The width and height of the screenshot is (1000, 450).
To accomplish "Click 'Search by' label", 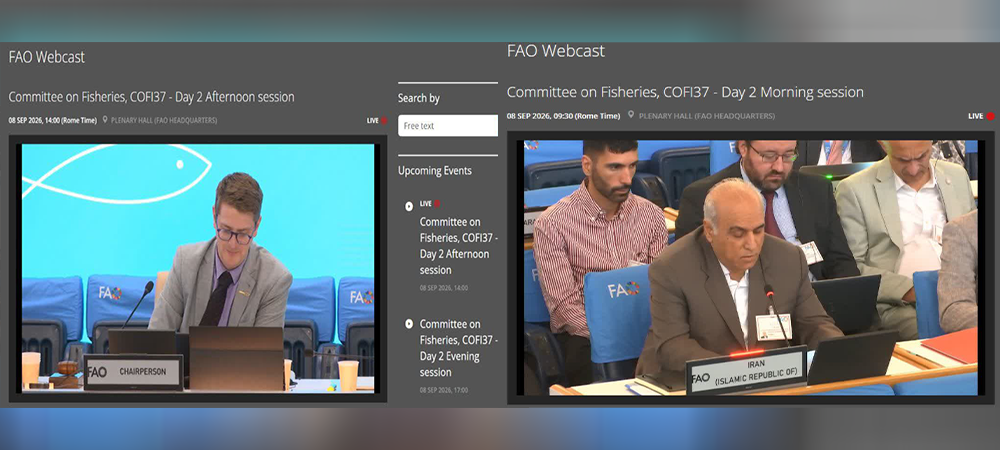I will [x=418, y=98].
